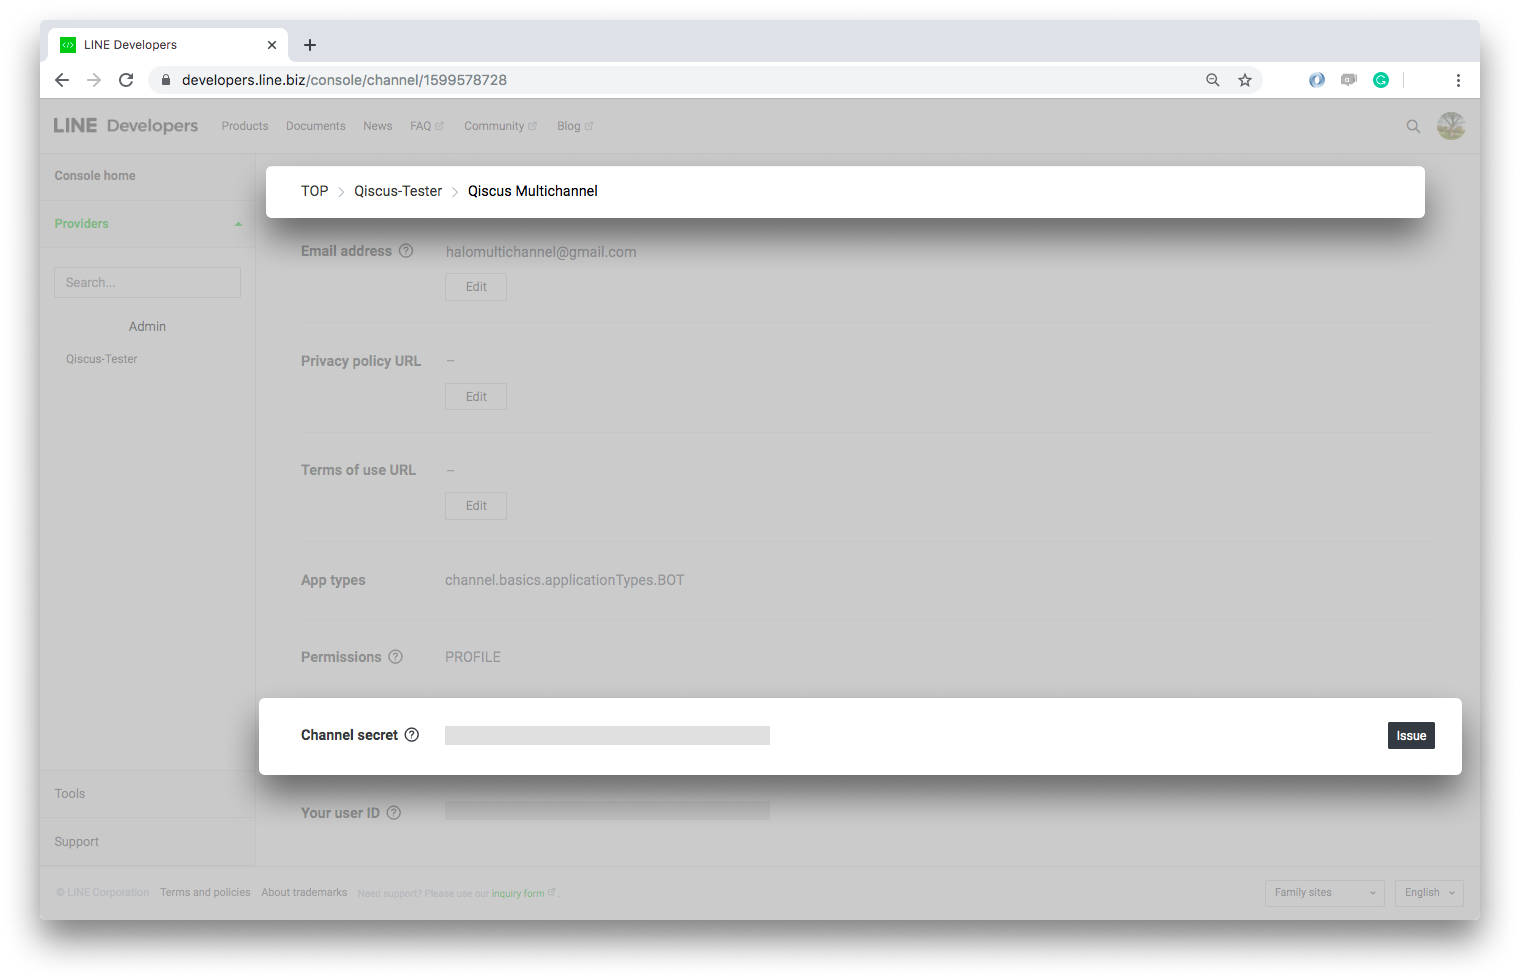Click help icon next to Your user ID
This screenshot has height=980, width=1520.
click(394, 813)
